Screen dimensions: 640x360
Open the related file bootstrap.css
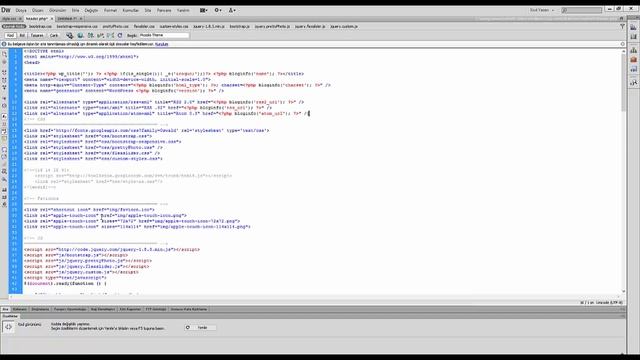[x=40, y=27]
